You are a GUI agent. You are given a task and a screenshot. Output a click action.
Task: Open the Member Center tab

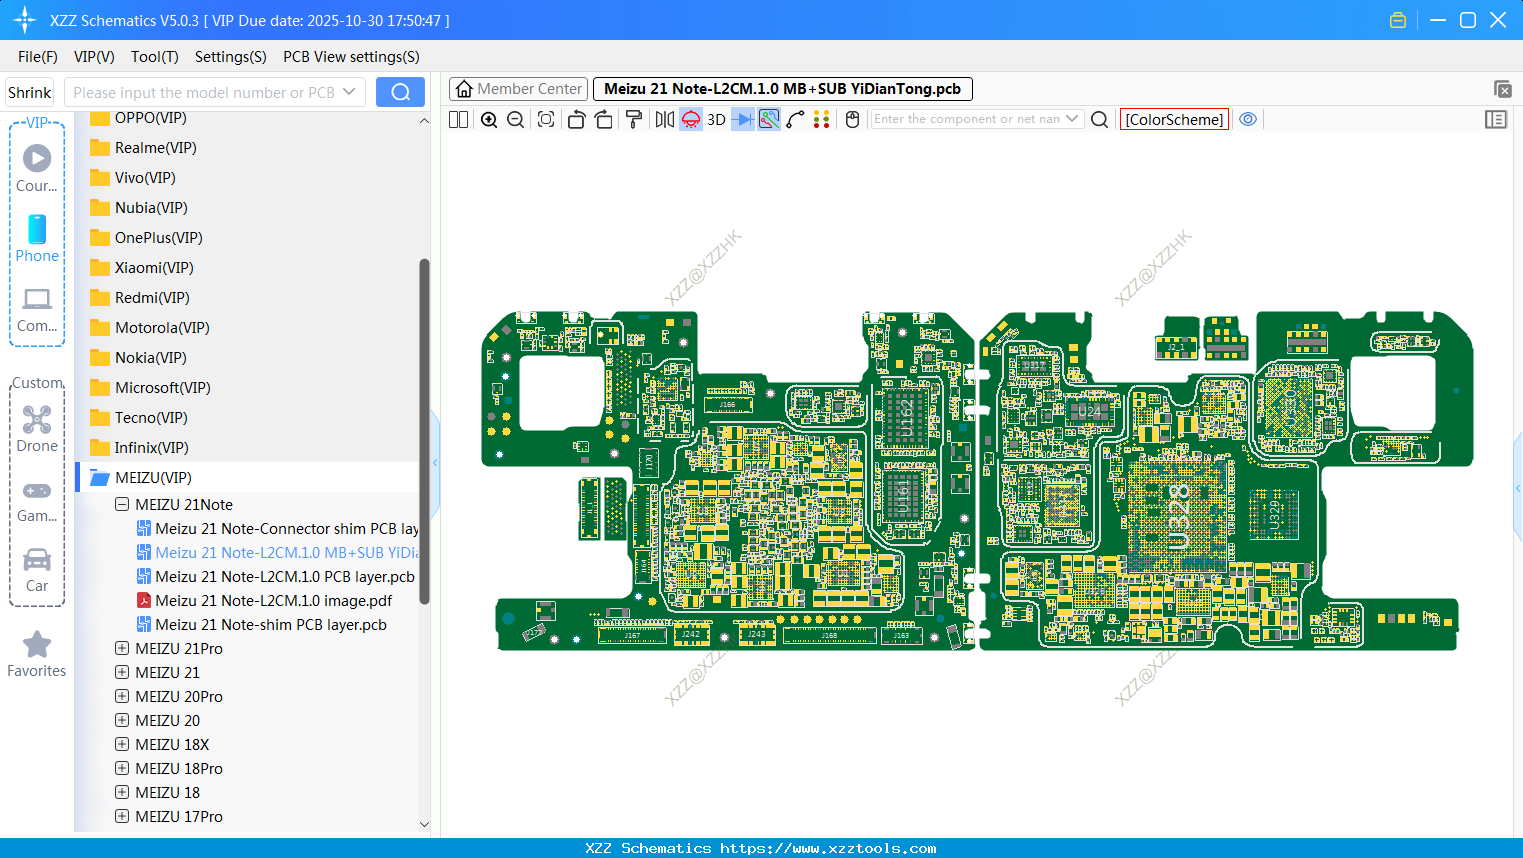point(519,89)
